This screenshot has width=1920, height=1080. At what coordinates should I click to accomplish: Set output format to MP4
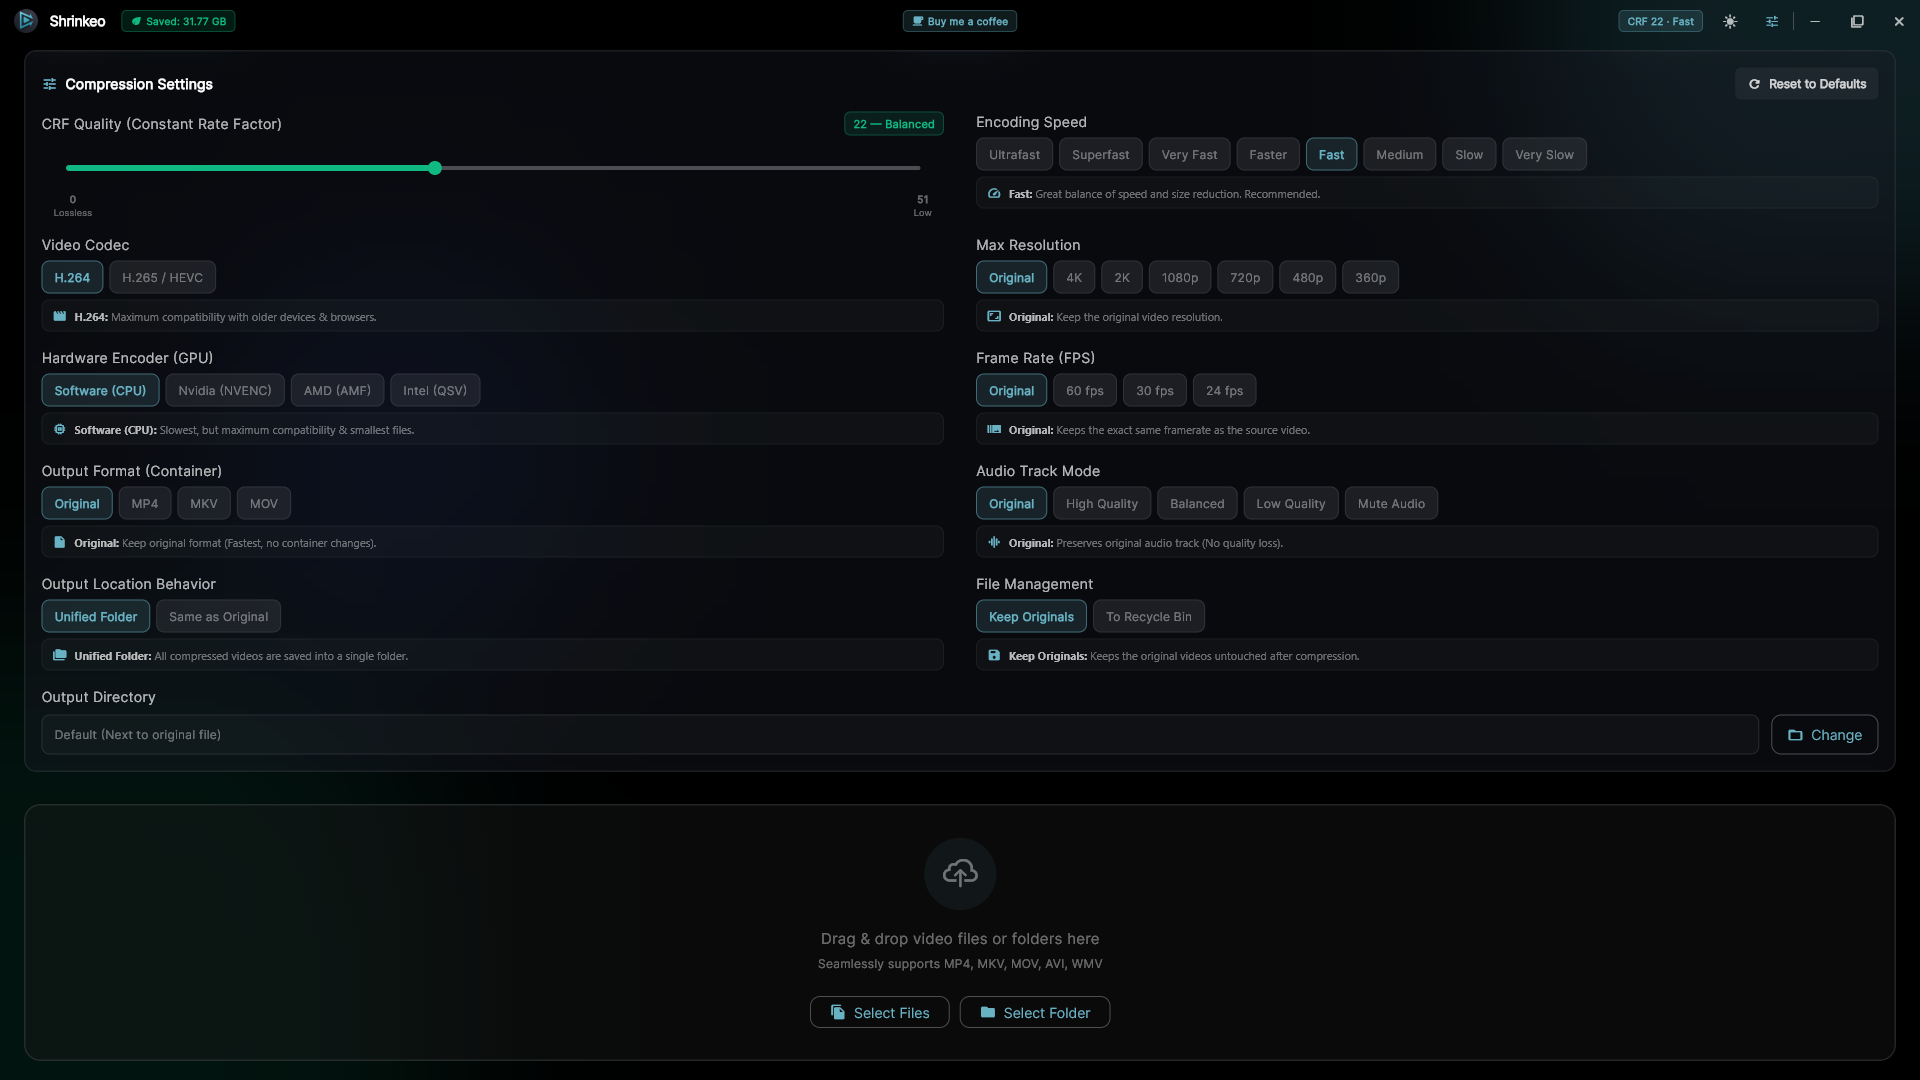click(145, 503)
